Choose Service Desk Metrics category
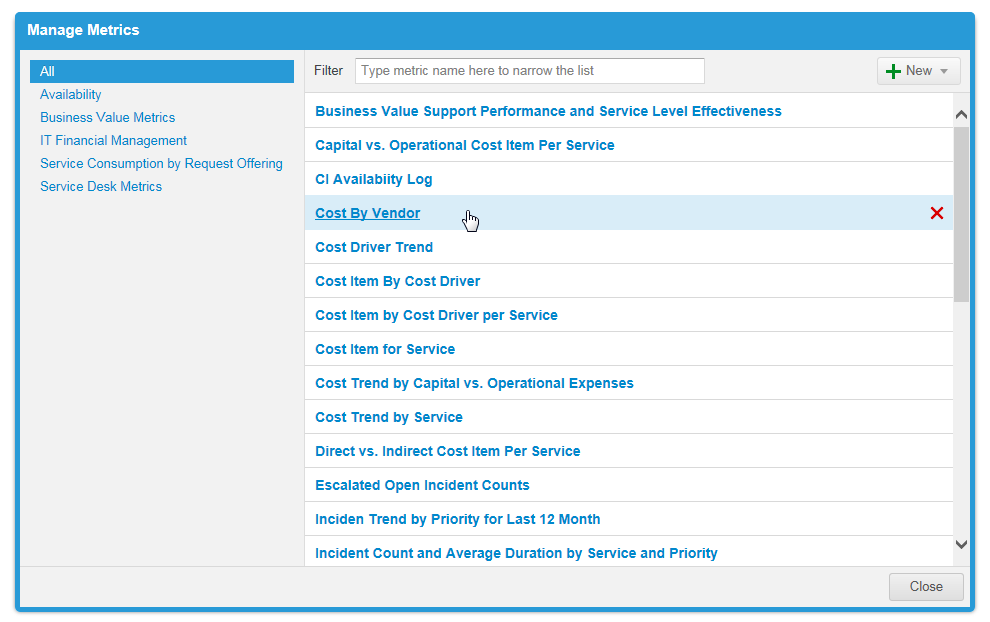 (101, 187)
